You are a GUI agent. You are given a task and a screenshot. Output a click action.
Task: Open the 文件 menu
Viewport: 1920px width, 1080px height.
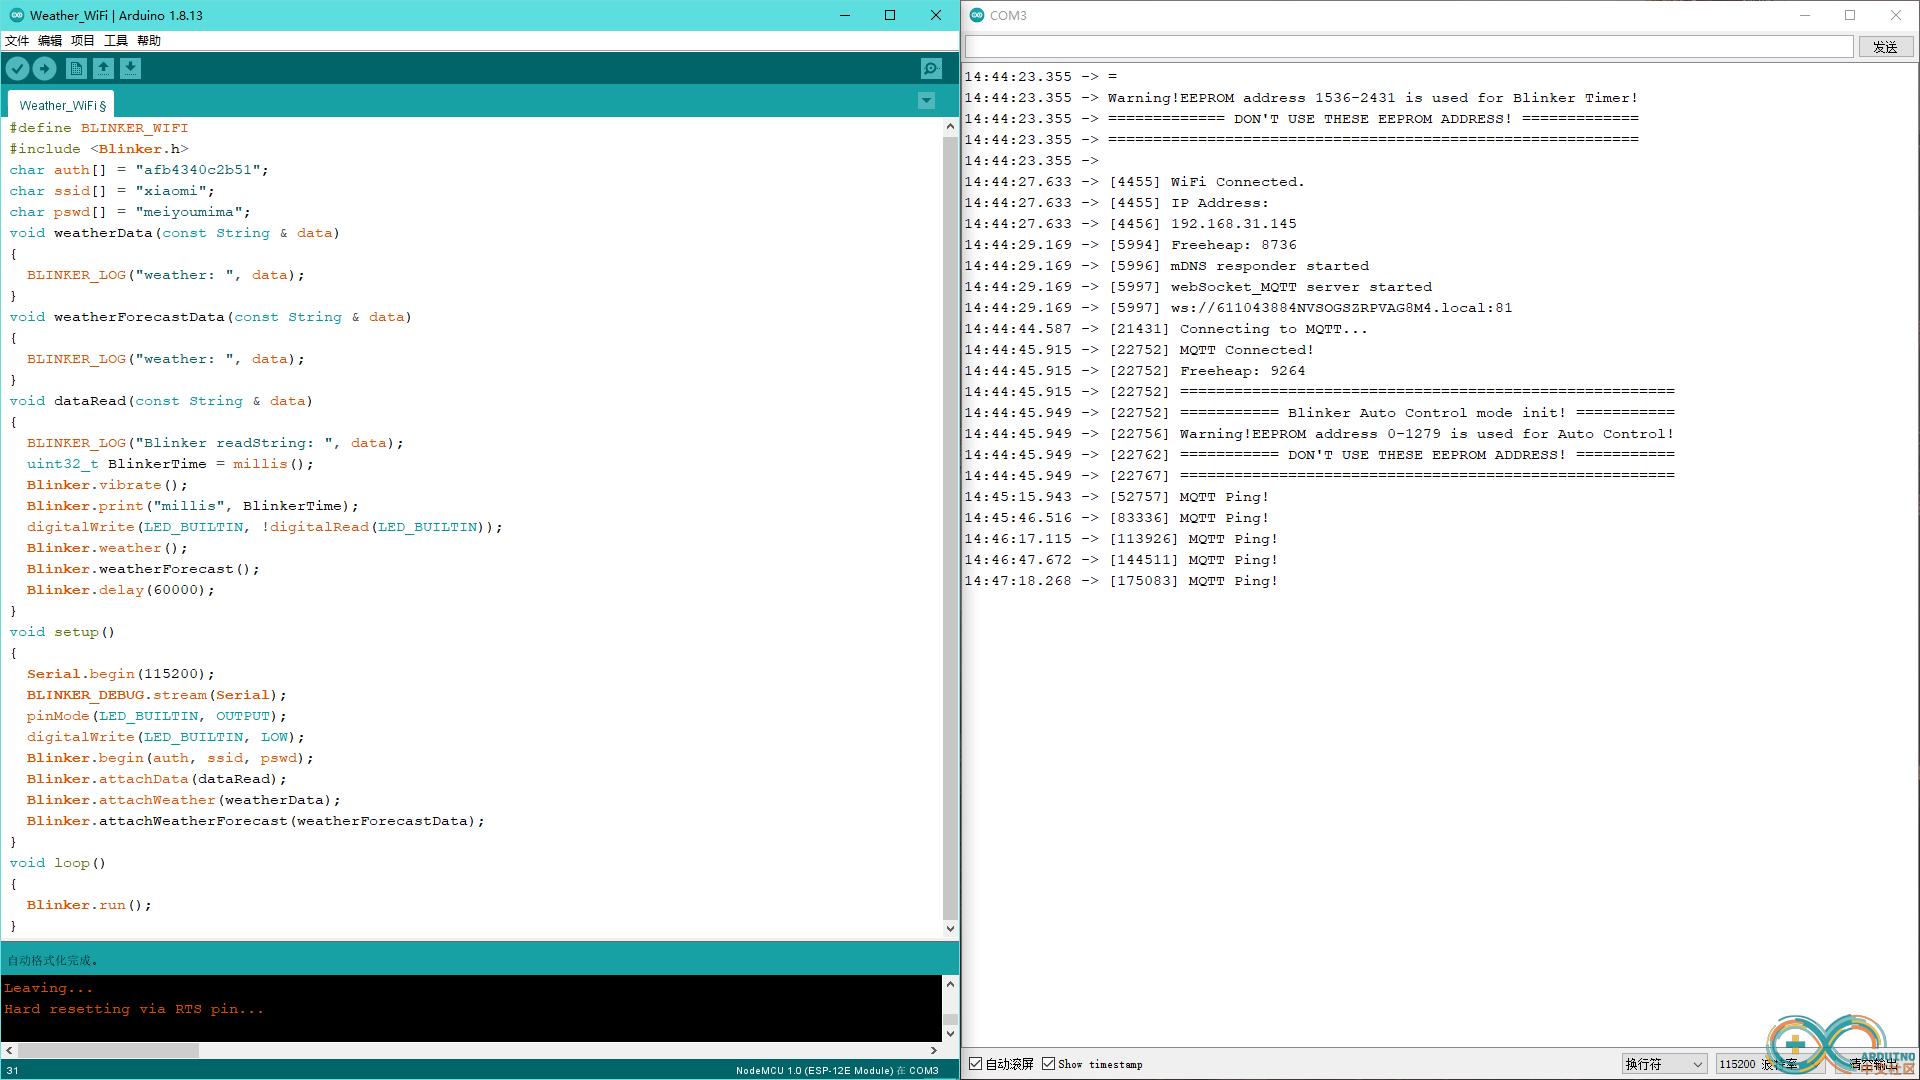click(x=17, y=41)
